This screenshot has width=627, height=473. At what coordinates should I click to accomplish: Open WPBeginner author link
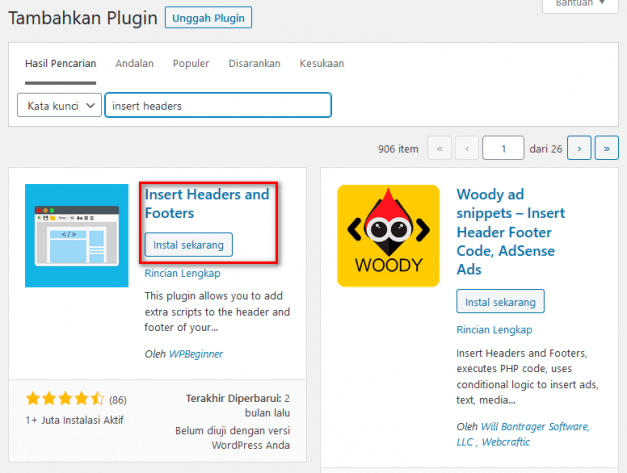(196, 354)
